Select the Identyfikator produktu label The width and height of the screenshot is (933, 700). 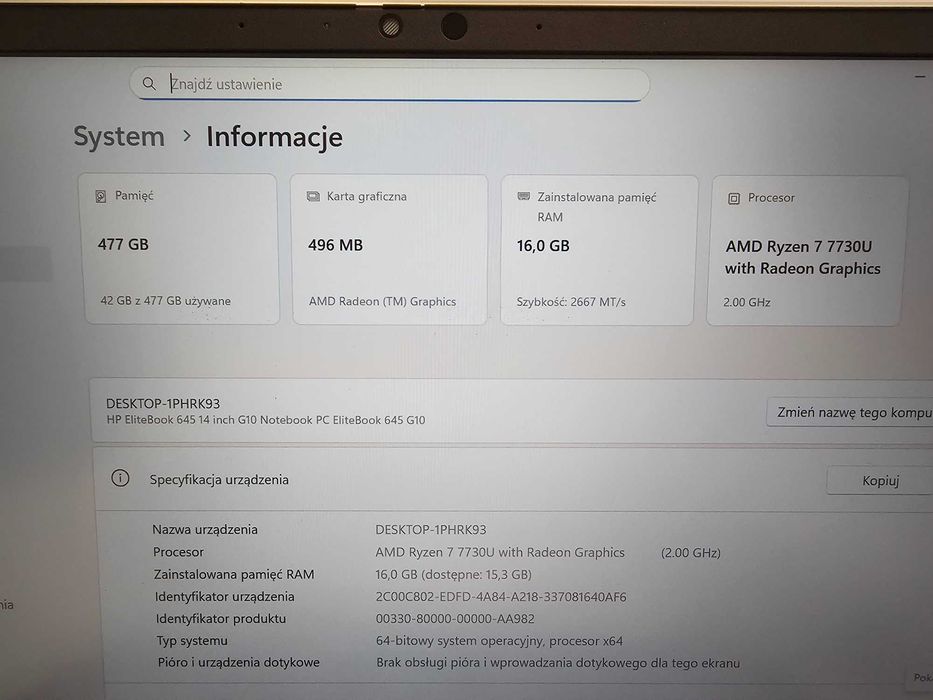coord(221,618)
